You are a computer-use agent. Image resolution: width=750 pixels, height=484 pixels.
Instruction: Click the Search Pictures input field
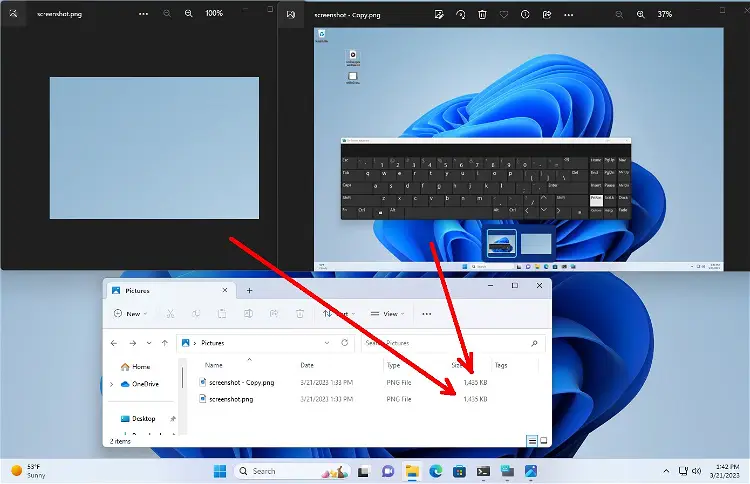click(x=450, y=343)
